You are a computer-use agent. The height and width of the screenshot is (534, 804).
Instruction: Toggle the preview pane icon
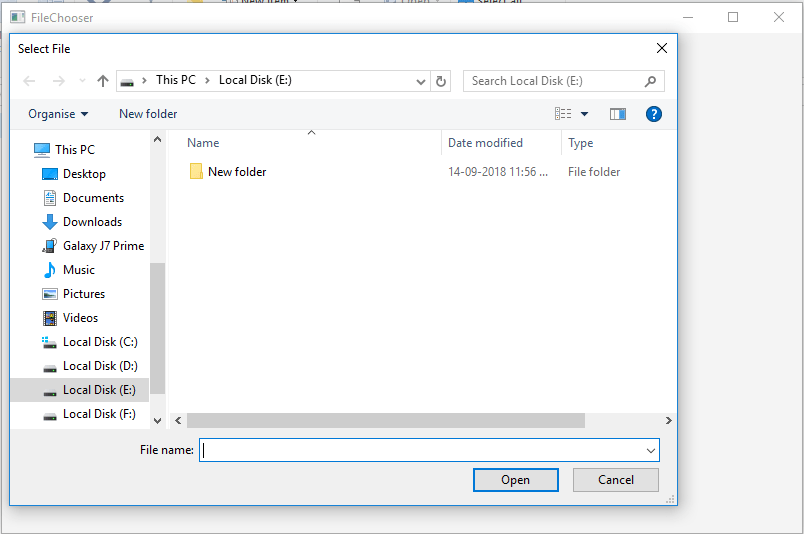[617, 114]
